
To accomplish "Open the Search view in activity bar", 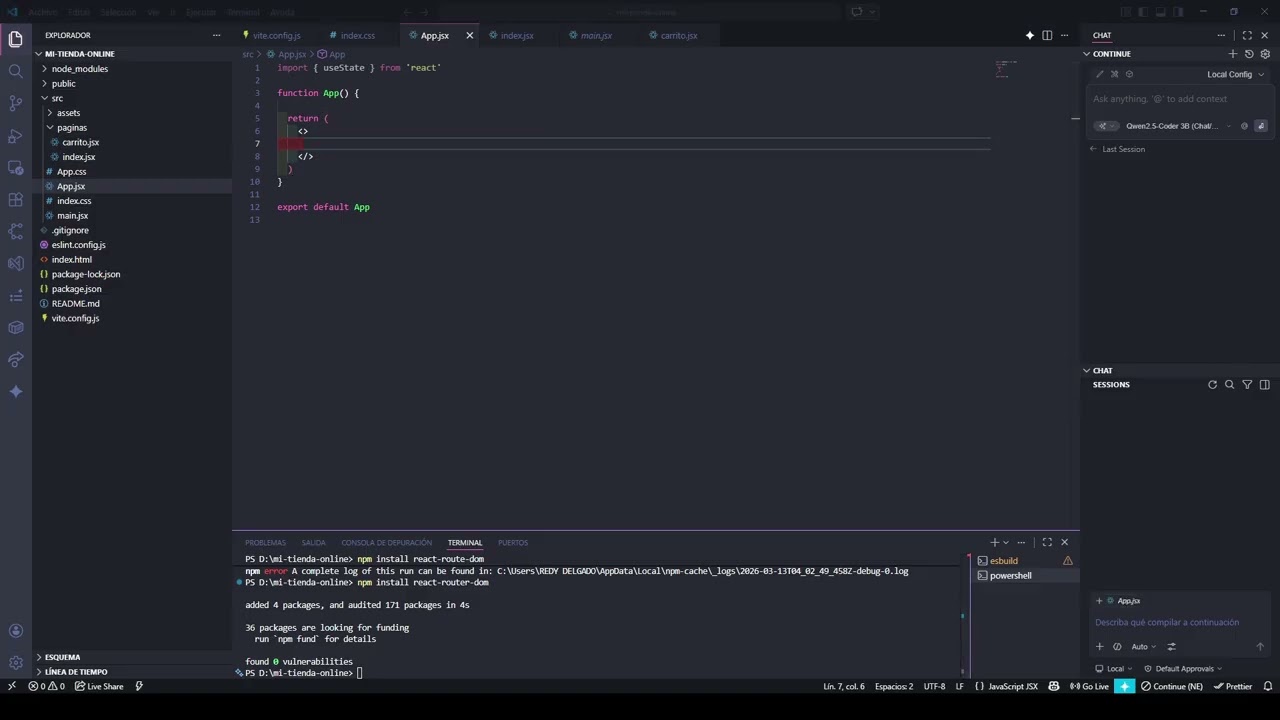I will point(15,71).
